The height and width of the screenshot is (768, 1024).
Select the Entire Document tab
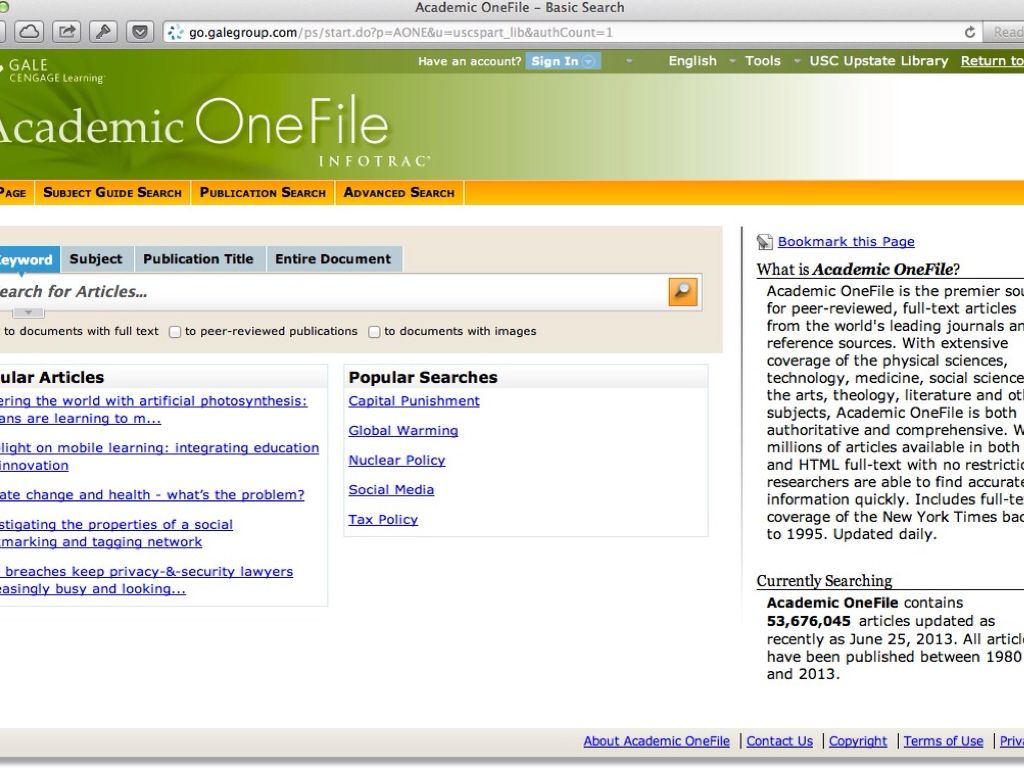click(x=333, y=259)
